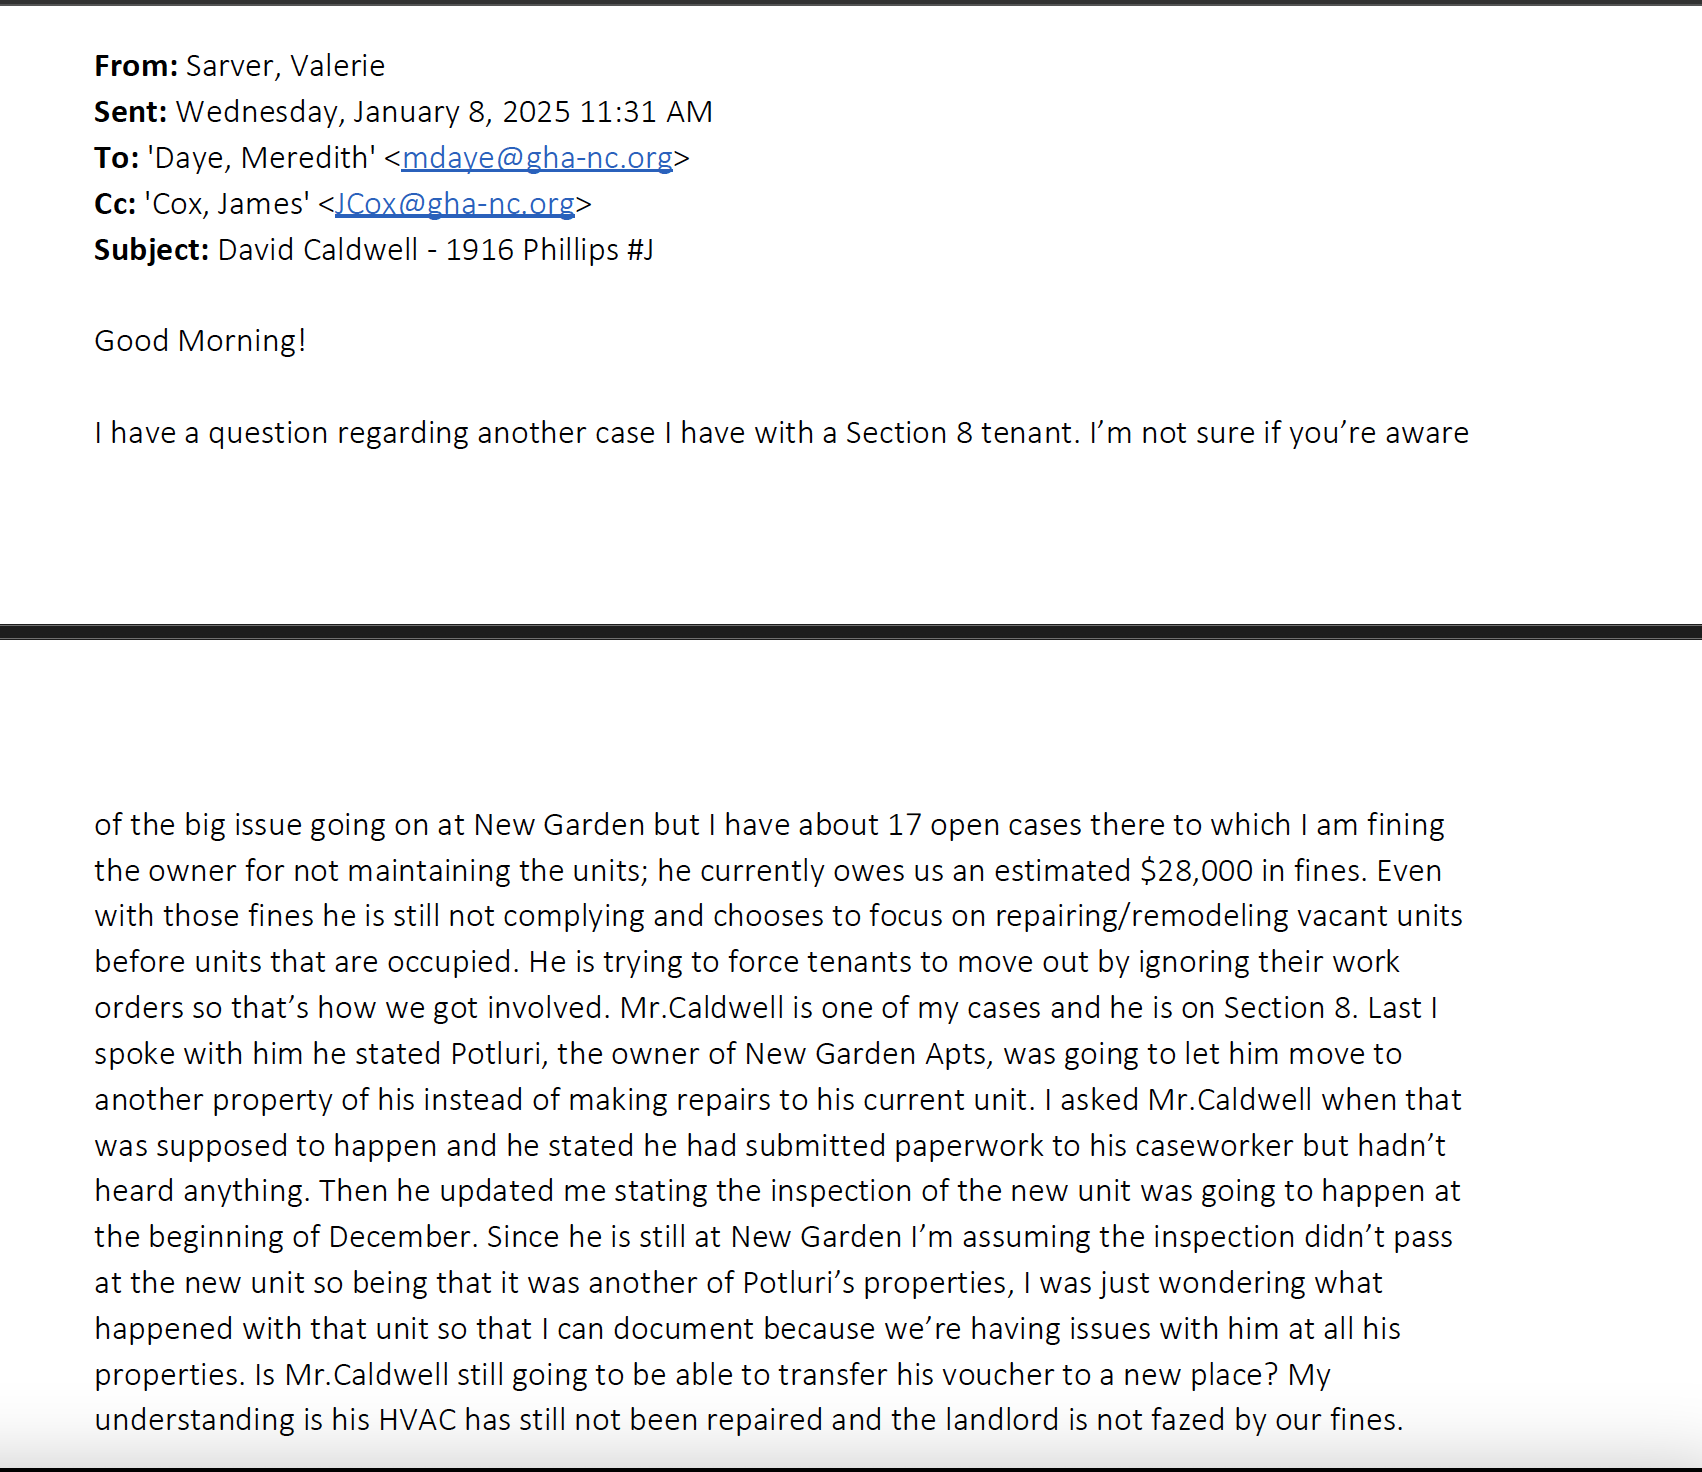This screenshot has width=1702, height=1472.
Task: Click the bold From: label
Action: pyautogui.click(x=136, y=66)
